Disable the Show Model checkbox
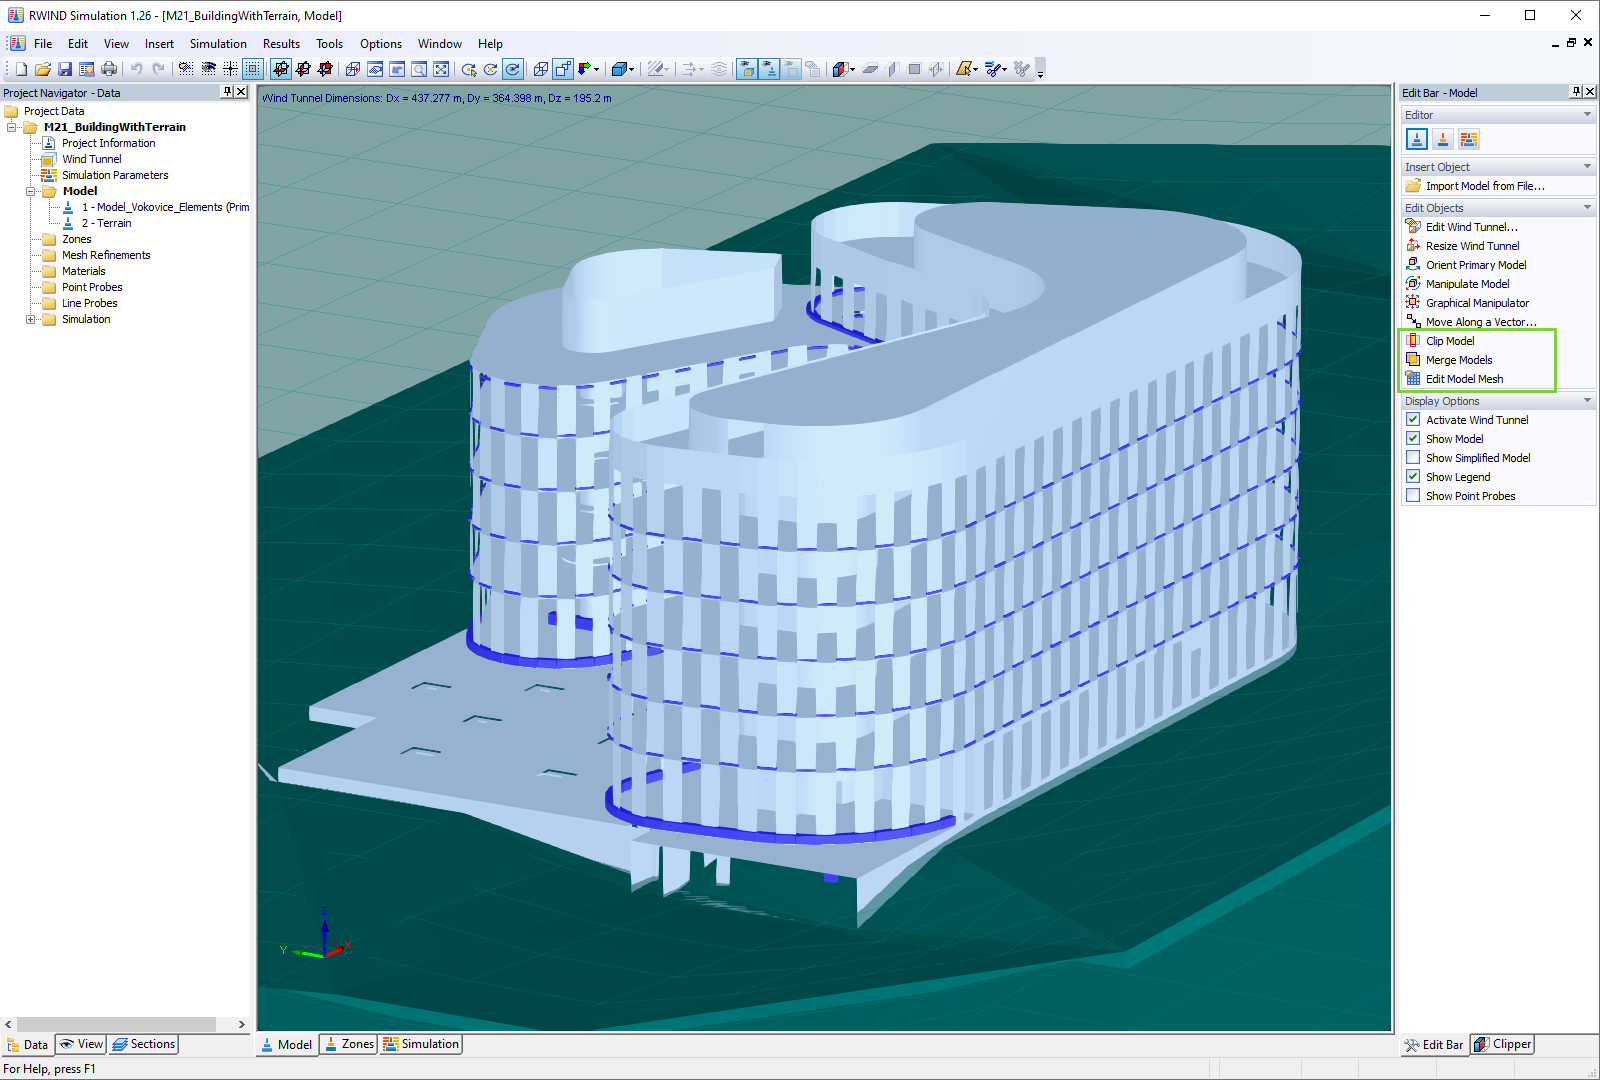Screen dimensions: 1600x1080 pyautogui.click(x=1413, y=438)
